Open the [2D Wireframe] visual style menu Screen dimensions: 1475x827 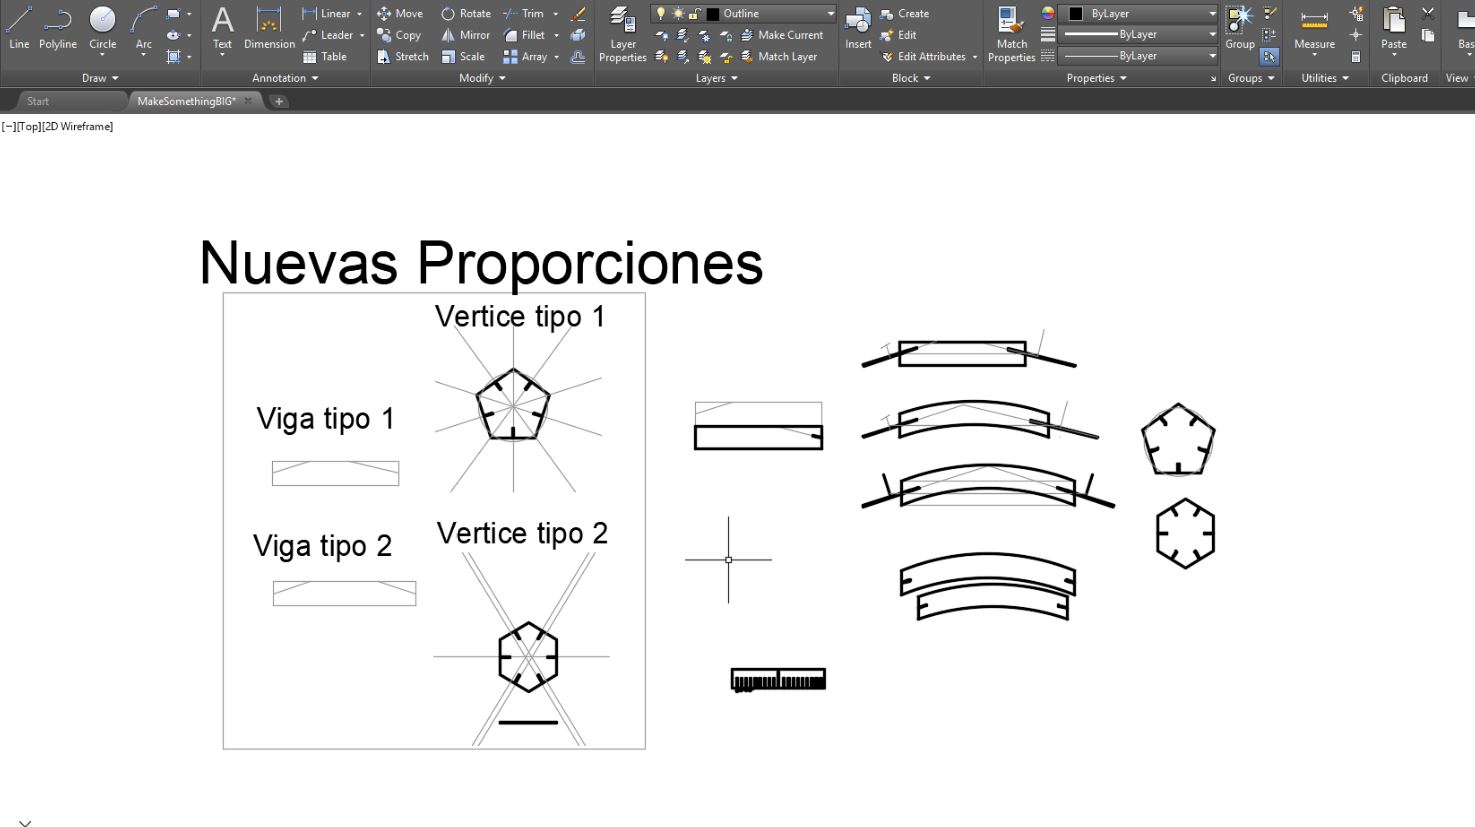pyautogui.click(x=78, y=127)
